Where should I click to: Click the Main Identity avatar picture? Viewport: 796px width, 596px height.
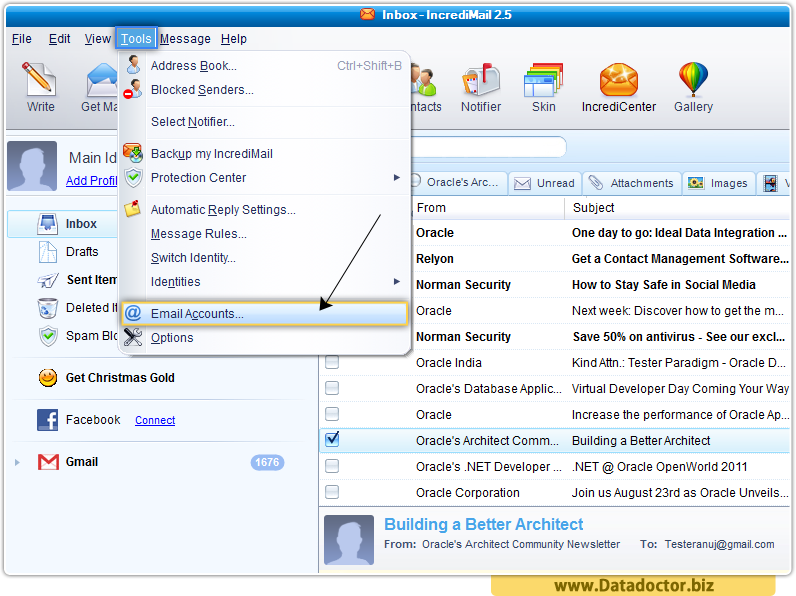tap(31, 165)
